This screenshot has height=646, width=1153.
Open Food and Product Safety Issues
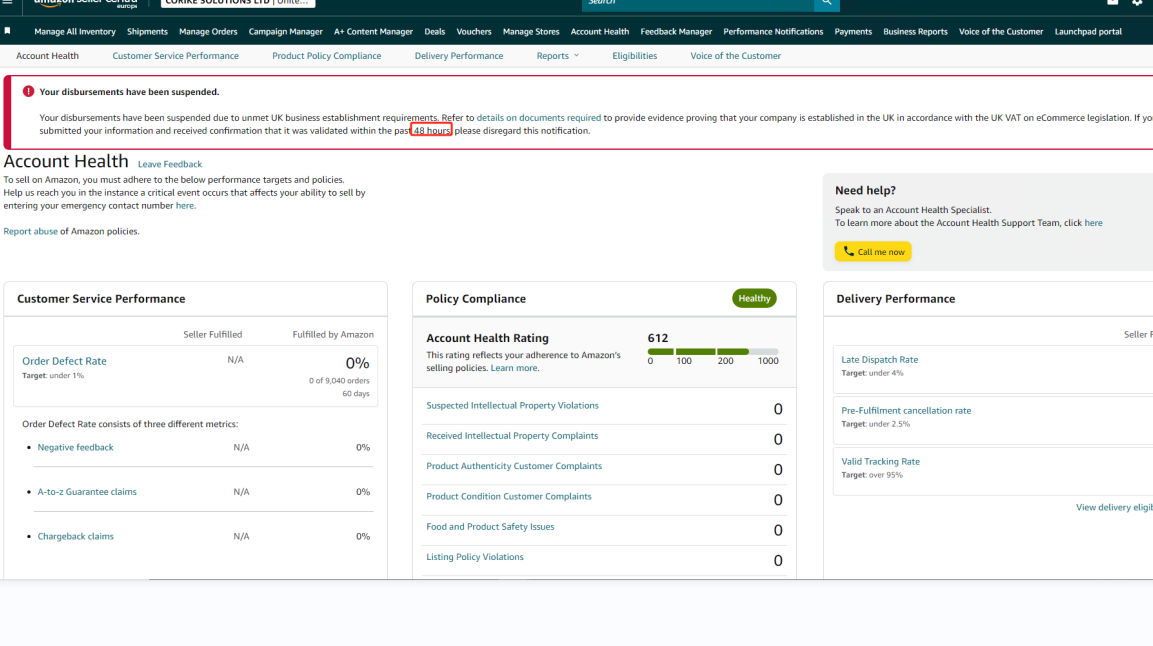tap(490, 527)
